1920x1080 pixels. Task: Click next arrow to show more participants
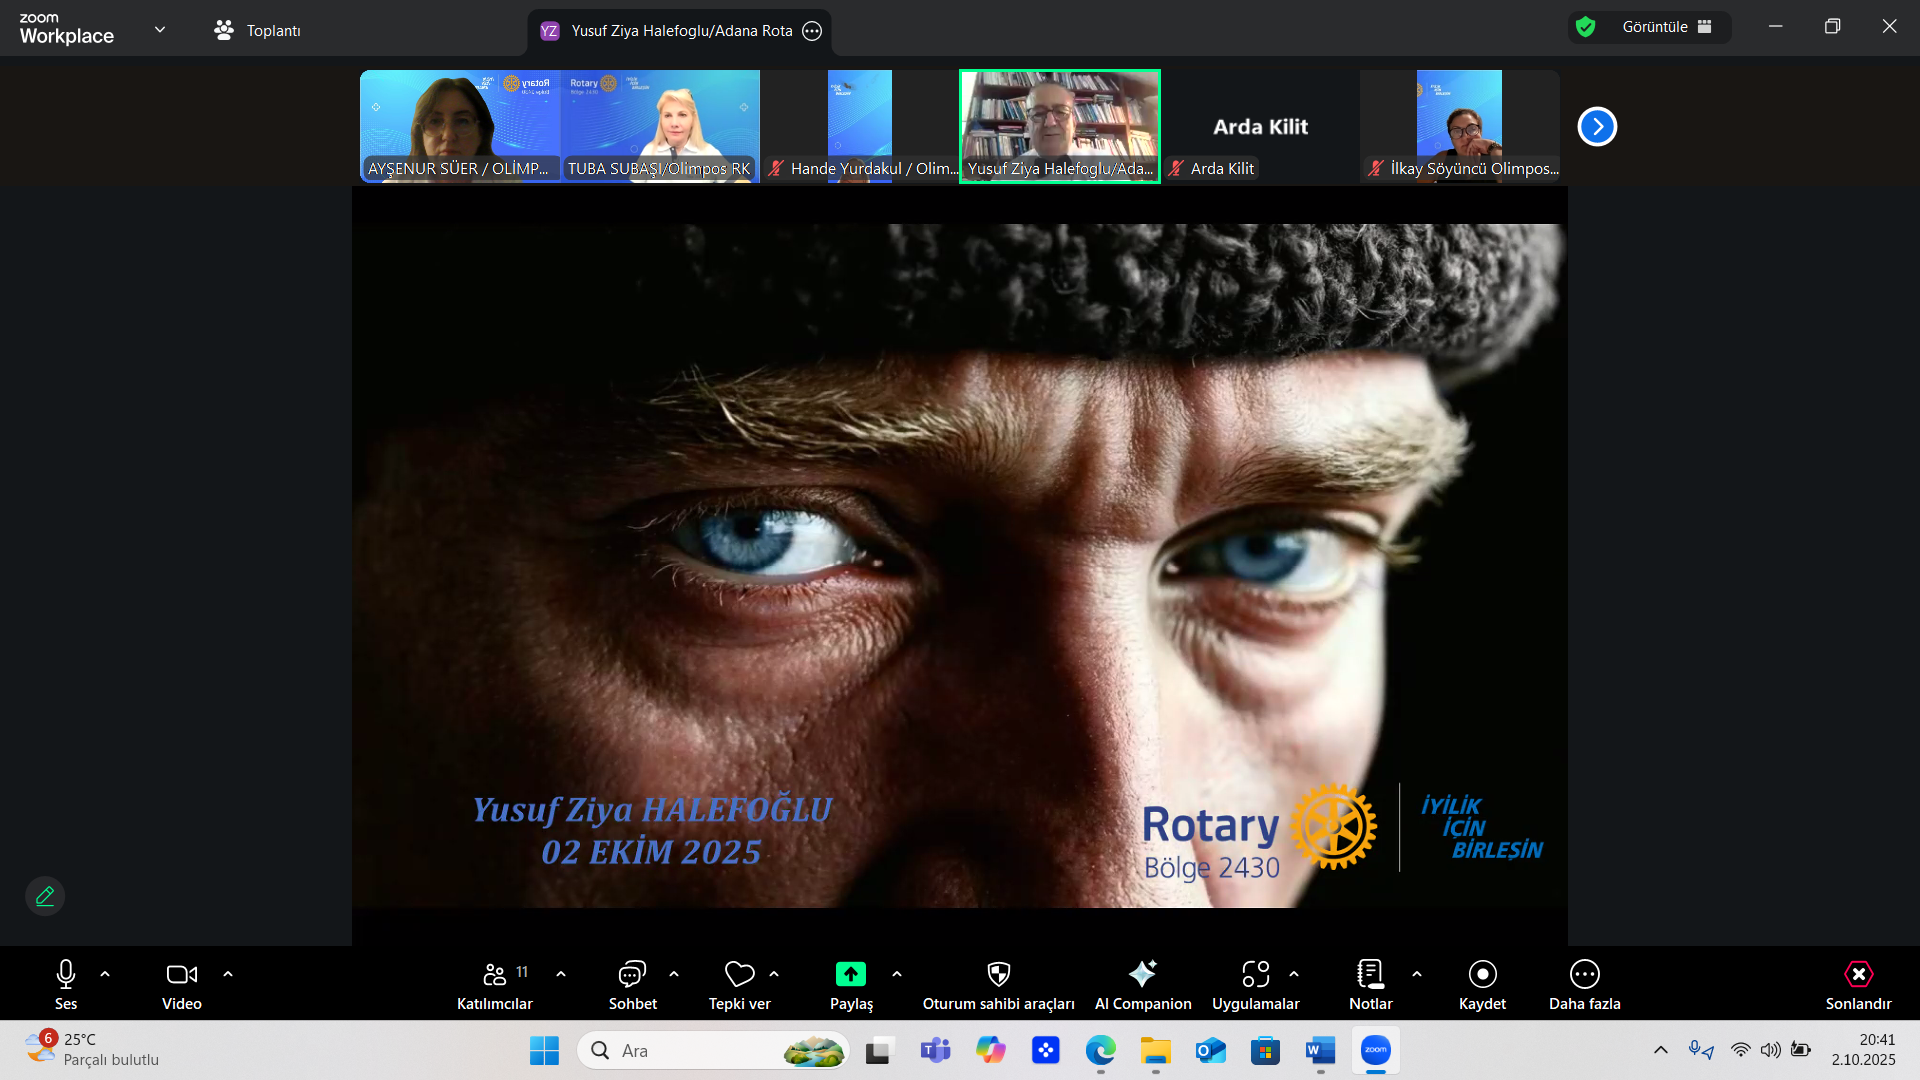coord(1597,127)
